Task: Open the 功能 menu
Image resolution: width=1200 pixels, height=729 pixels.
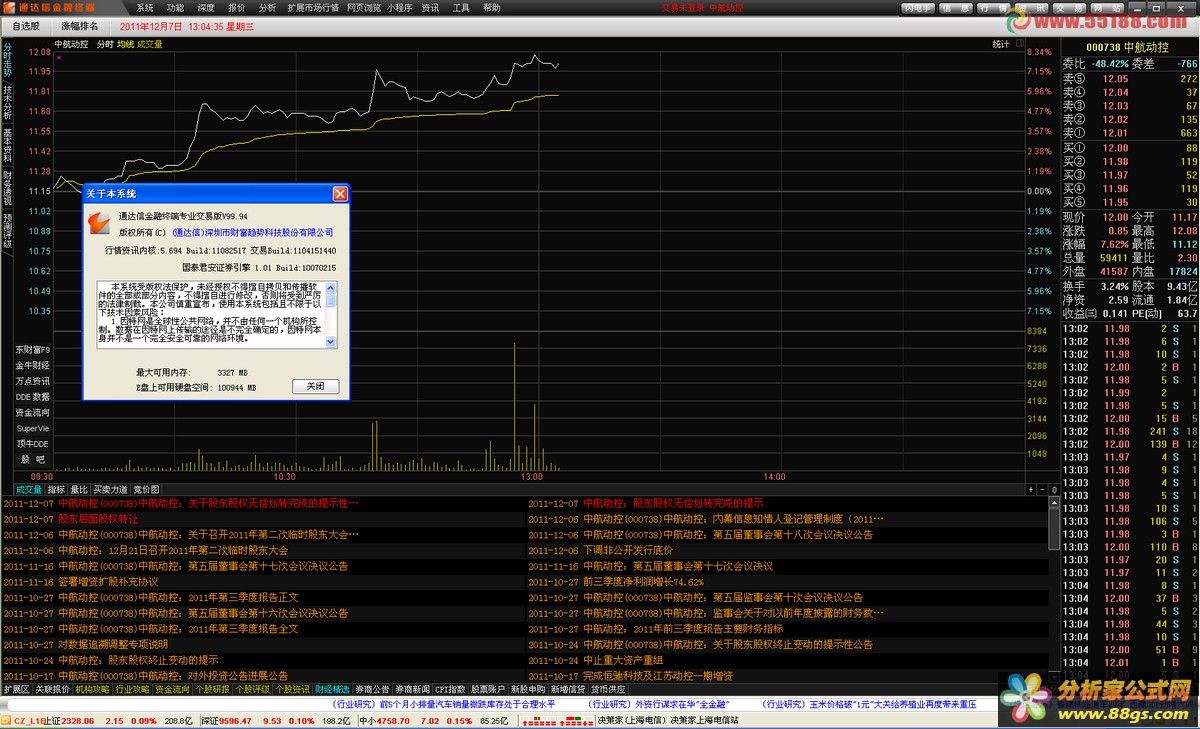Action: [x=176, y=7]
